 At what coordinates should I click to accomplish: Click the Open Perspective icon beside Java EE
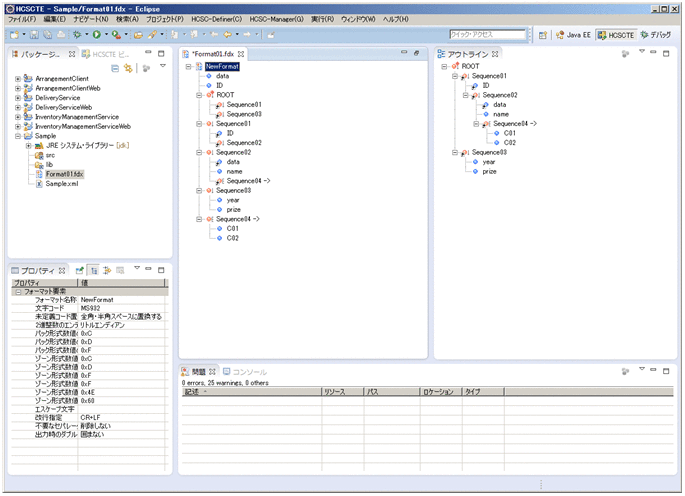point(543,35)
